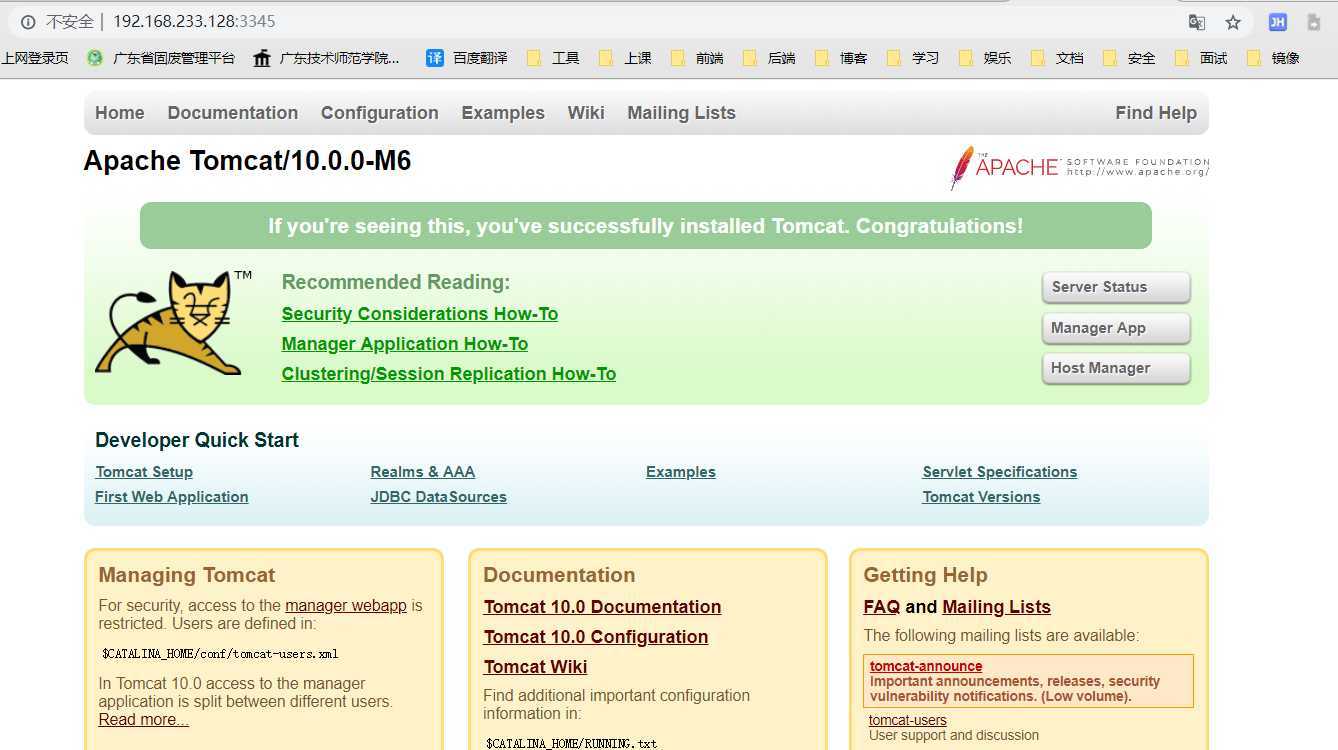Click the Manager App button

click(1116, 328)
